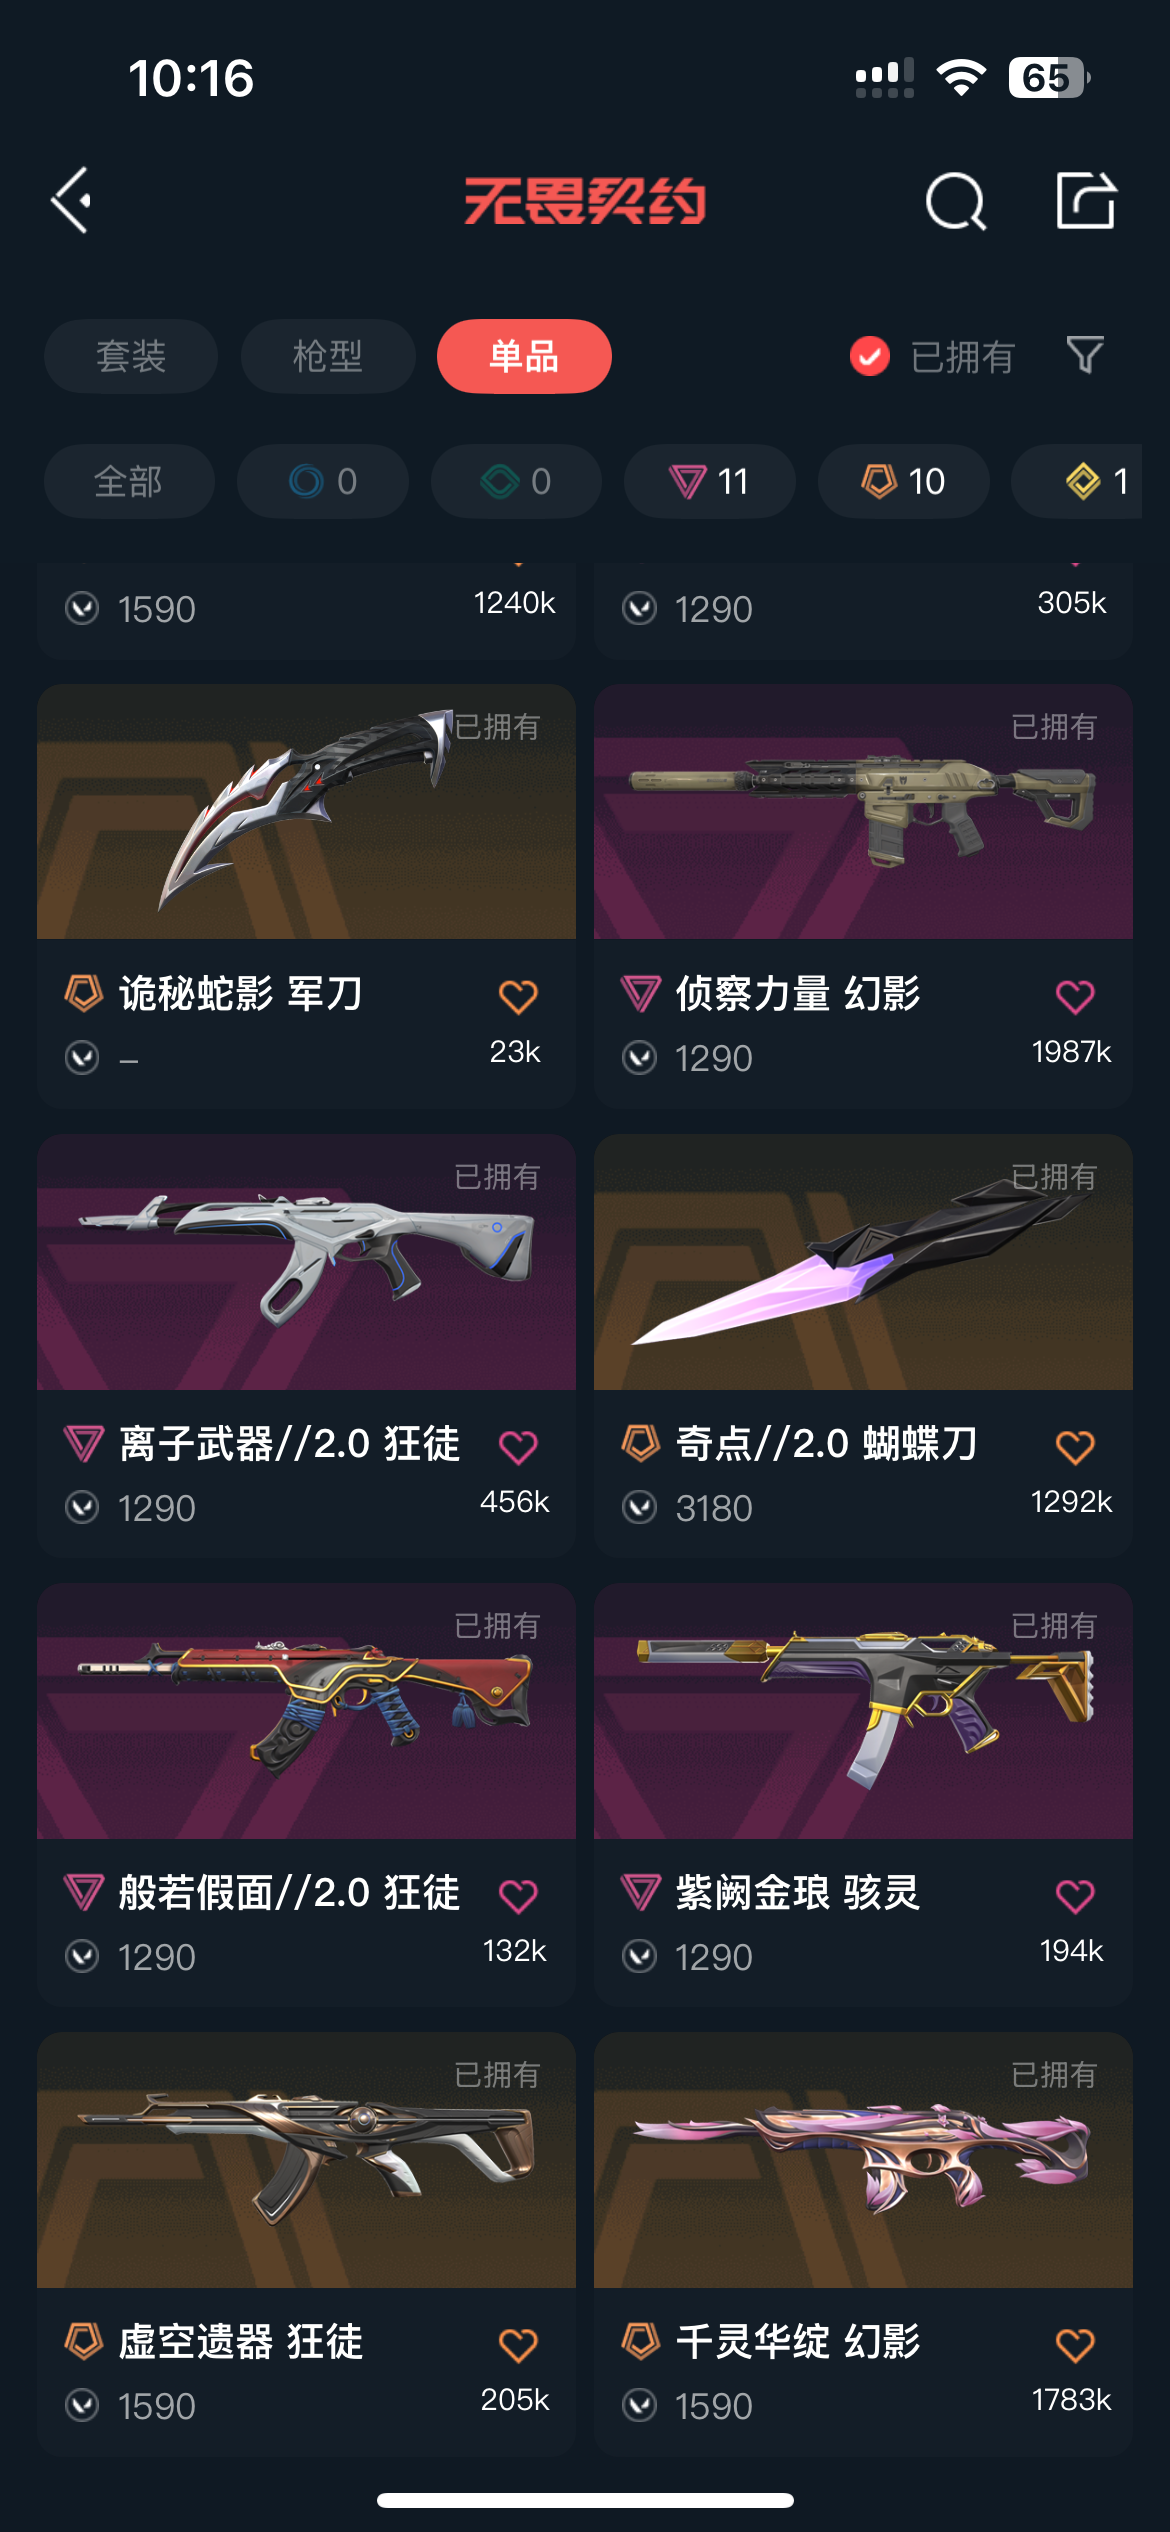Viewport: 1170px width, 2532px height.
Task: Like the 紫阙金琅 骇灵 heart icon
Action: click(x=1075, y=1895)
